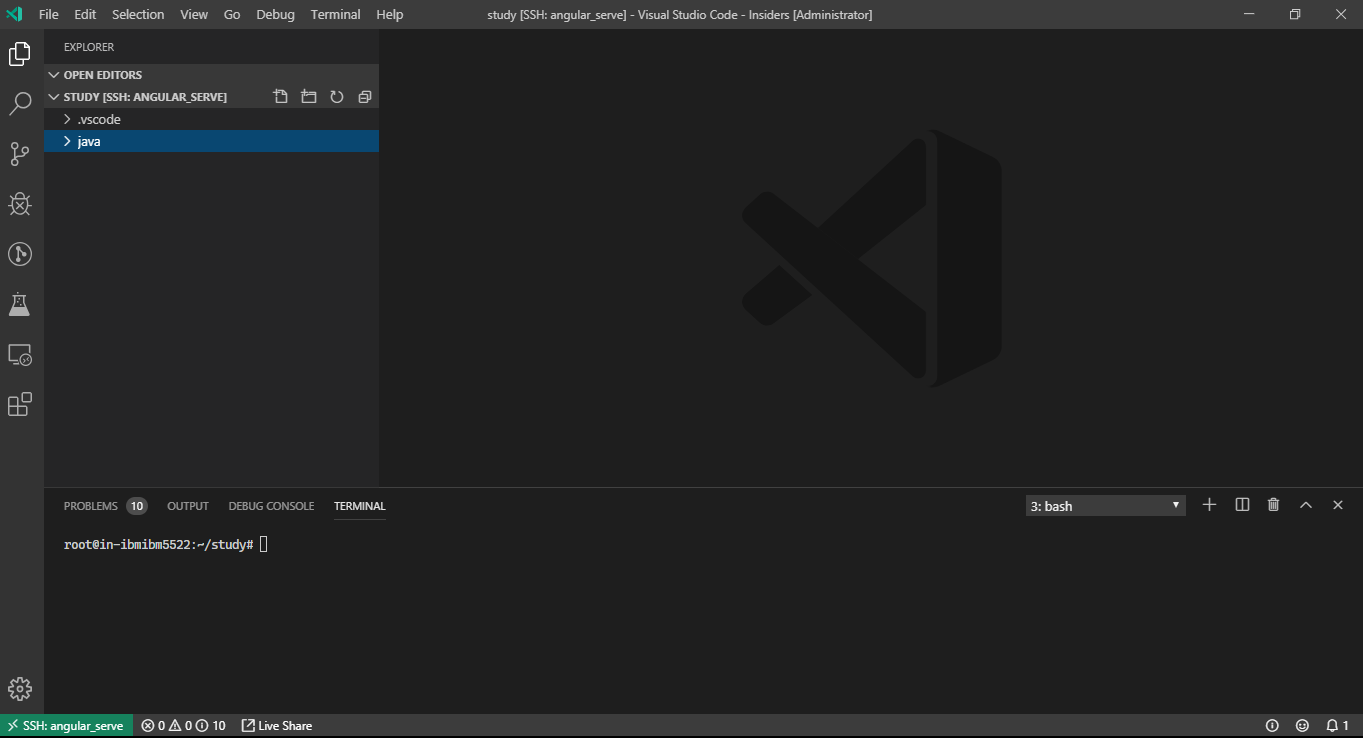
Task: Open the Extensions view
Action: pyautogui.click(x=20, y=404)
